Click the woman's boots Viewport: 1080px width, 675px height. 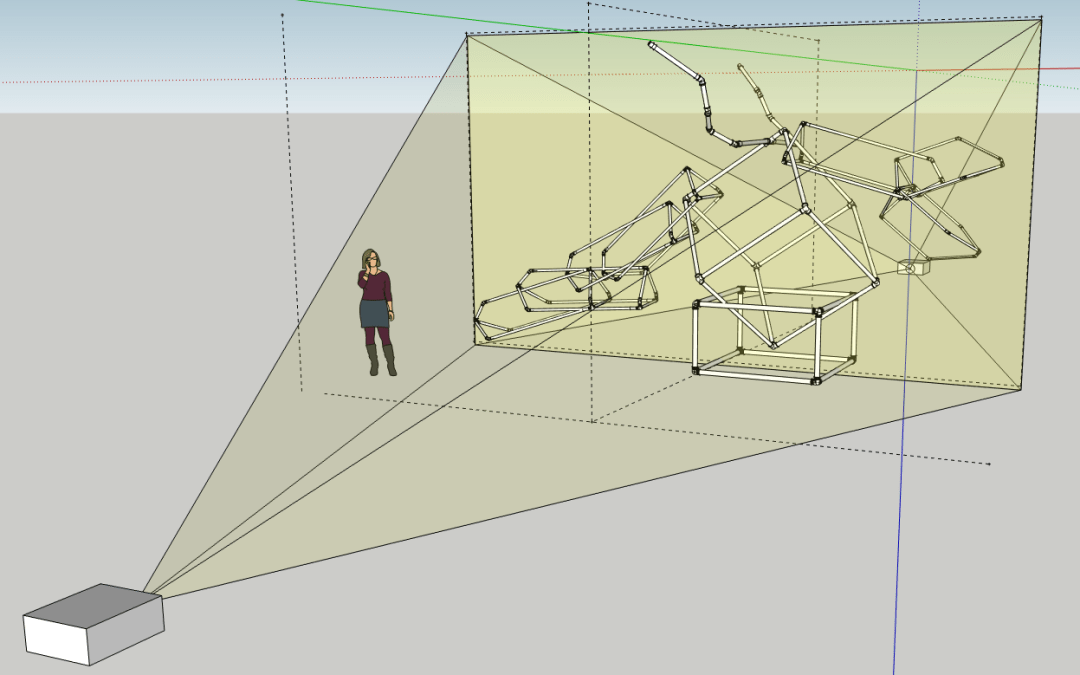381,362
